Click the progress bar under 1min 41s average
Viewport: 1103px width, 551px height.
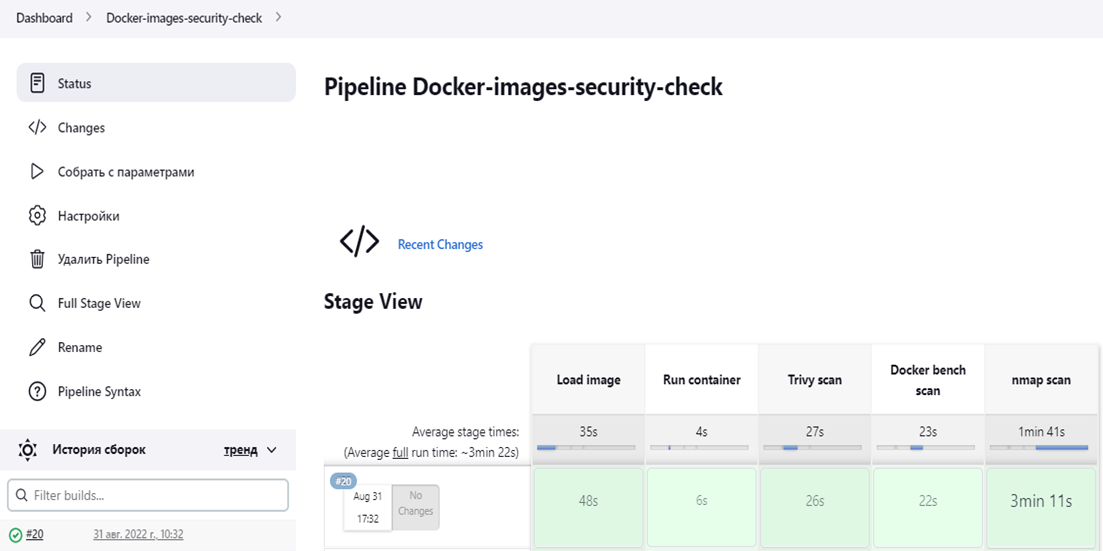(x=1039, y=447)
